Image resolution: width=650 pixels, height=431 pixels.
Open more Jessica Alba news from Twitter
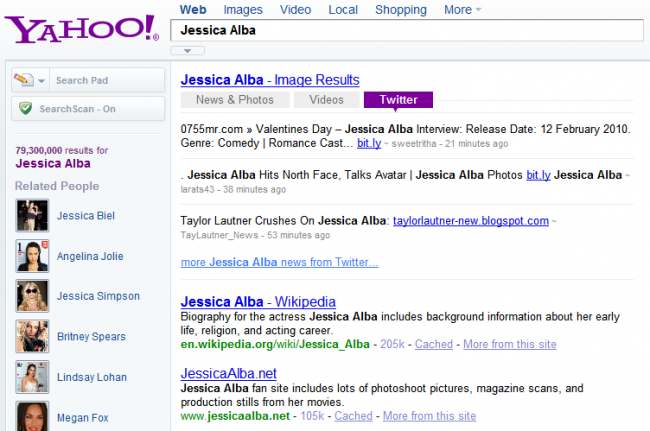click(x=279, y=262)
